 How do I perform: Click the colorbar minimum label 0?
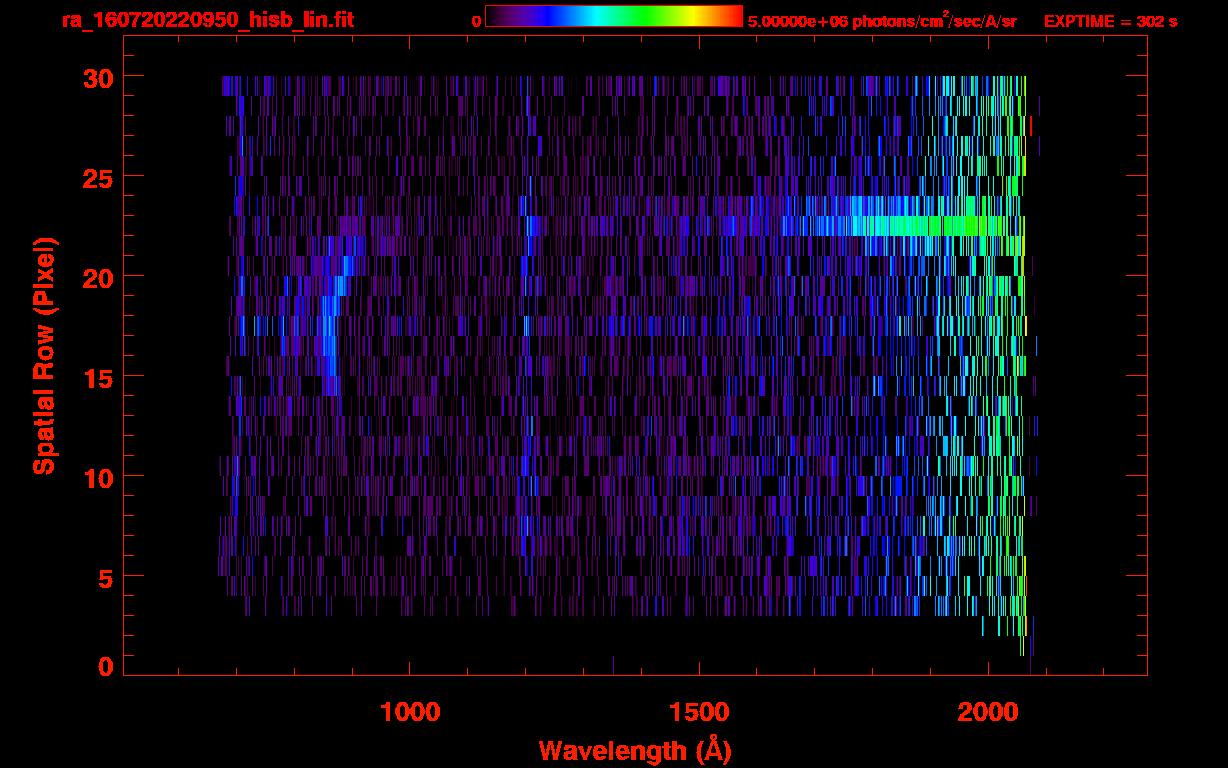477,21
